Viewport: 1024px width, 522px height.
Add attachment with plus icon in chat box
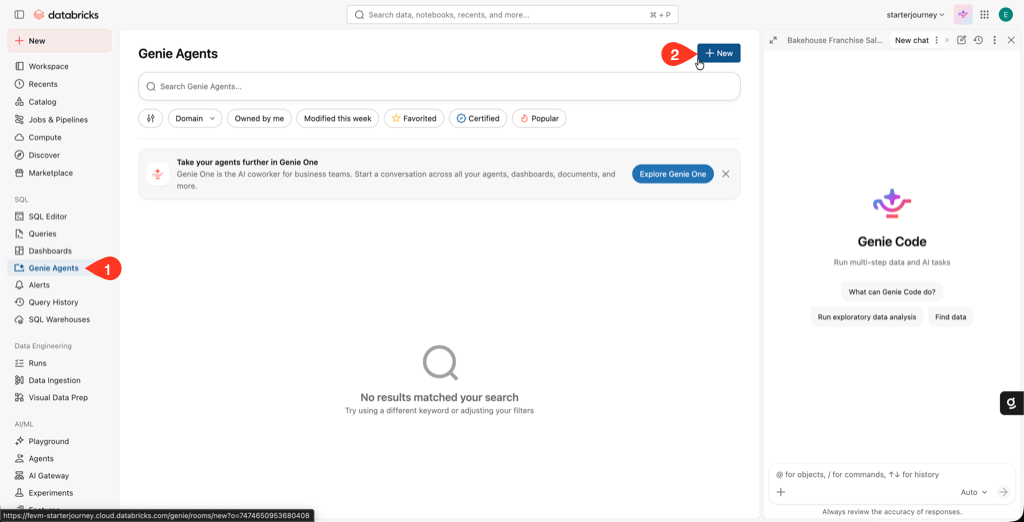click(780, 492)
